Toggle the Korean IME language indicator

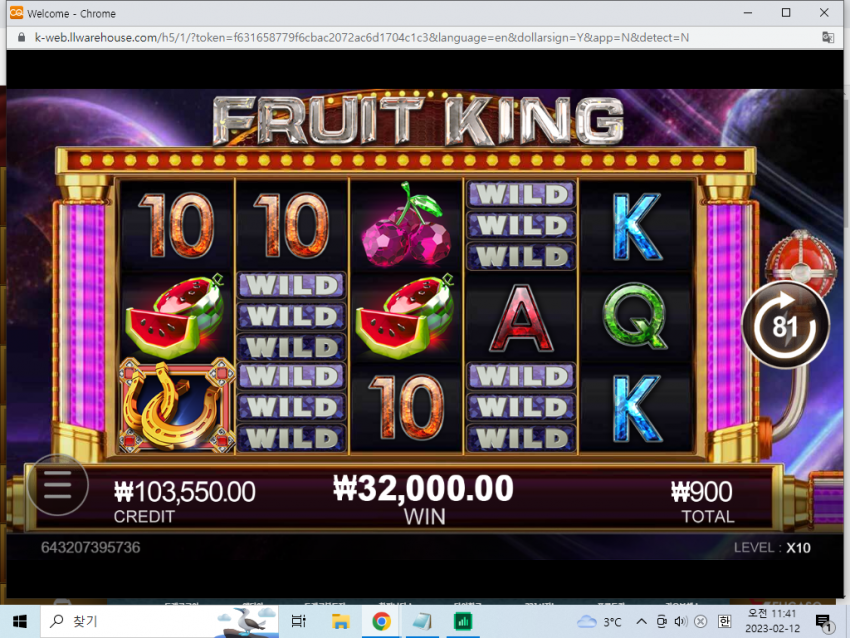point(724,621)
